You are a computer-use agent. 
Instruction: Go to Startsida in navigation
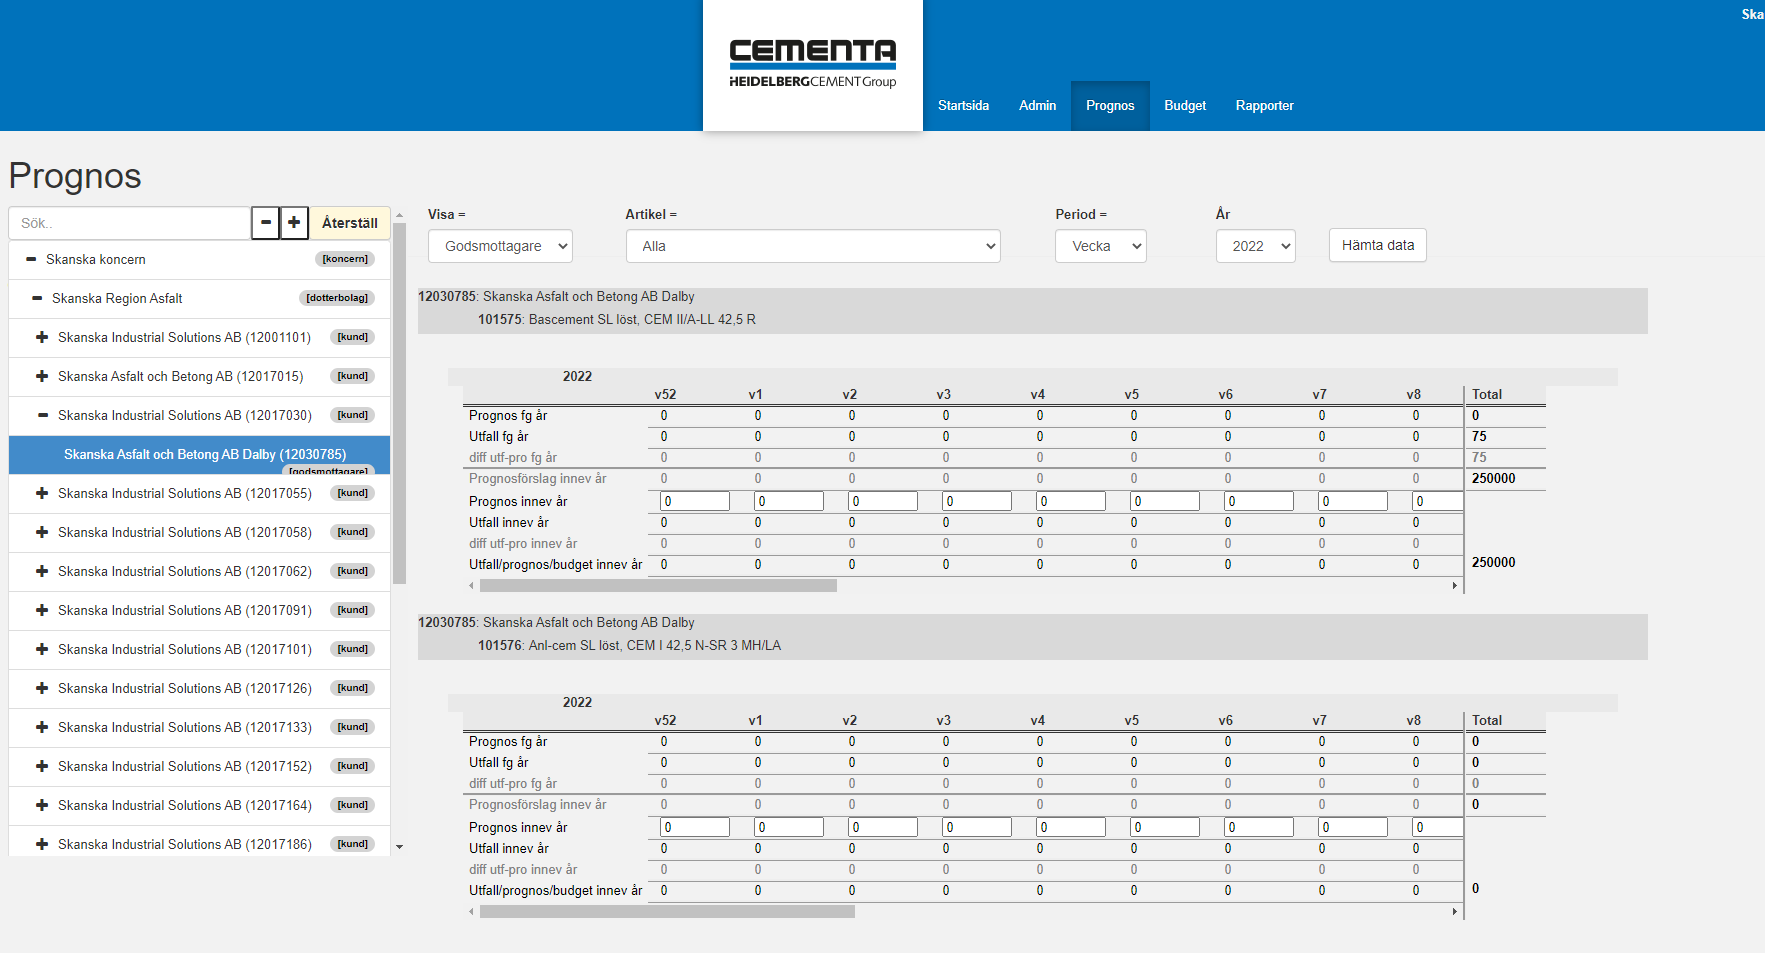click(963, 105)
